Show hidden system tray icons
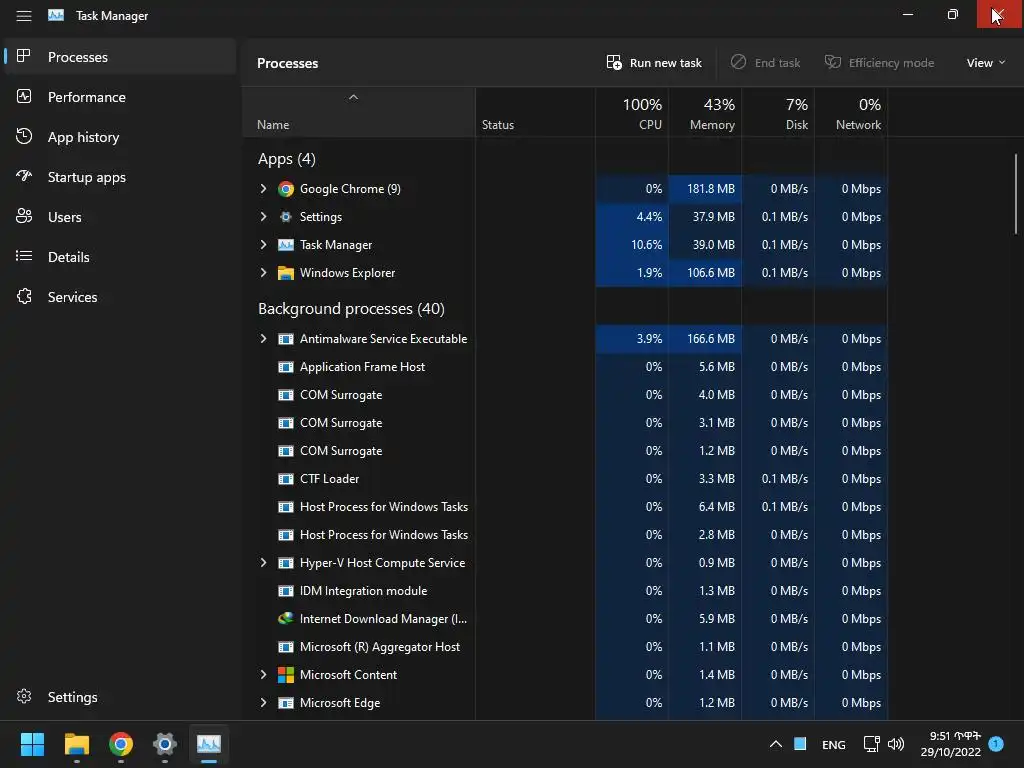This screenshot has height=768, width=1024. tap(775, 744)
